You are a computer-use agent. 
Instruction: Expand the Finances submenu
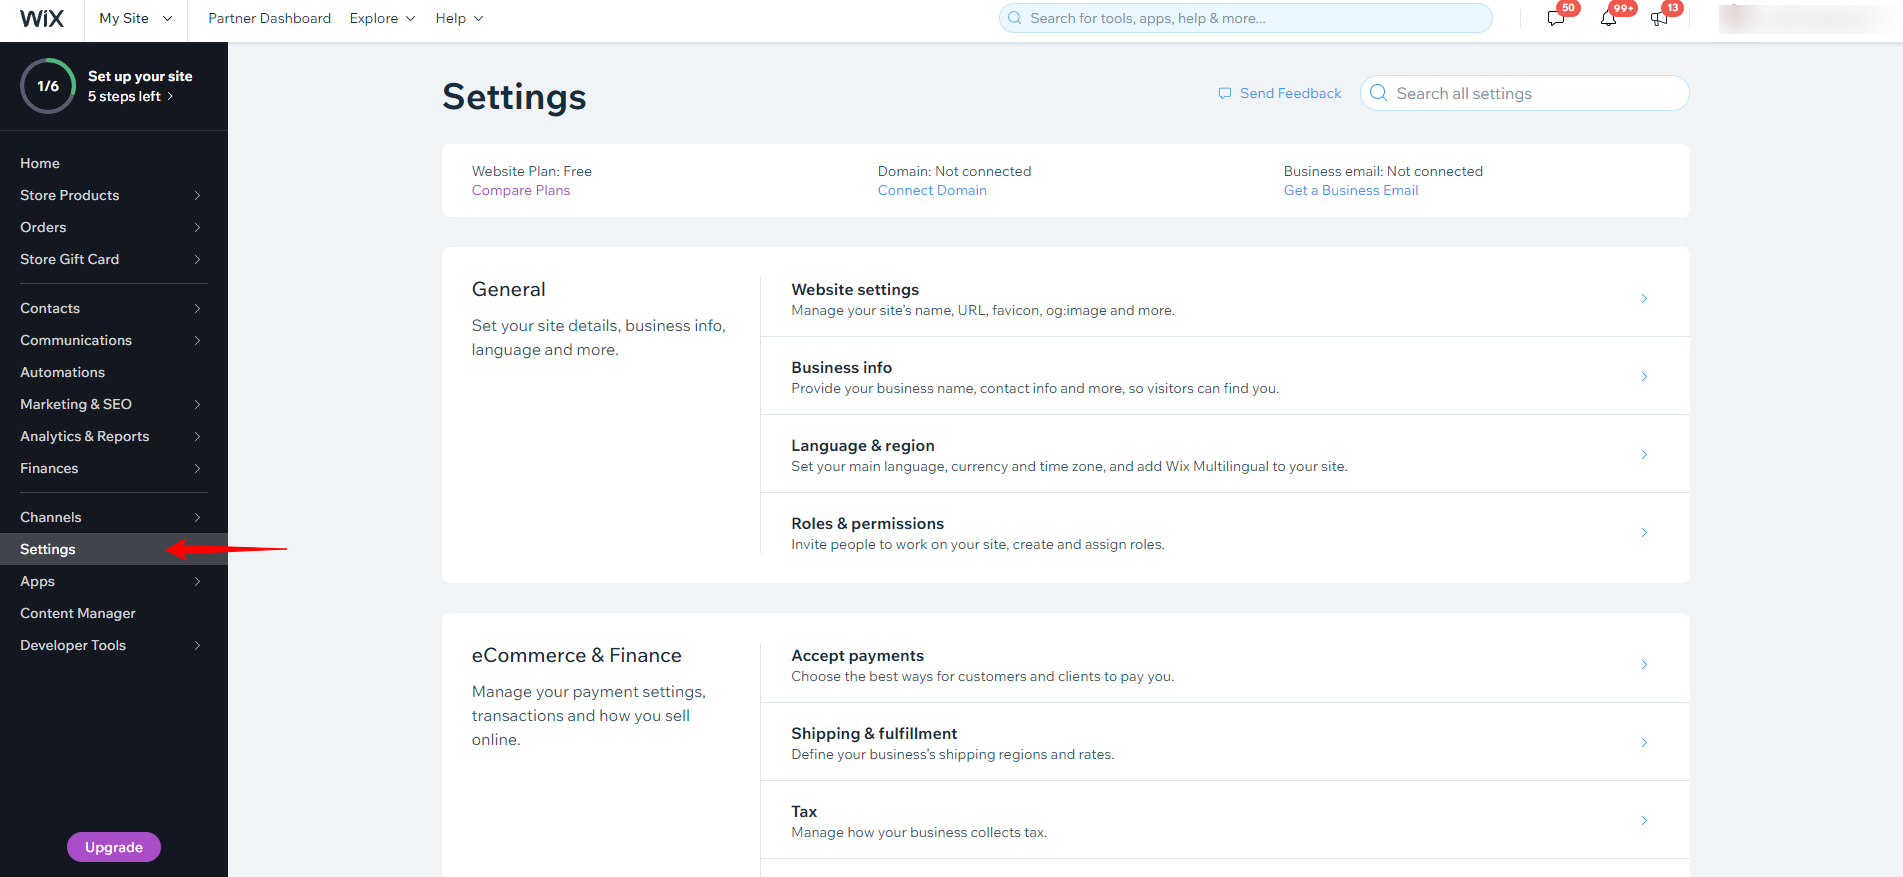tap(197, 468)
